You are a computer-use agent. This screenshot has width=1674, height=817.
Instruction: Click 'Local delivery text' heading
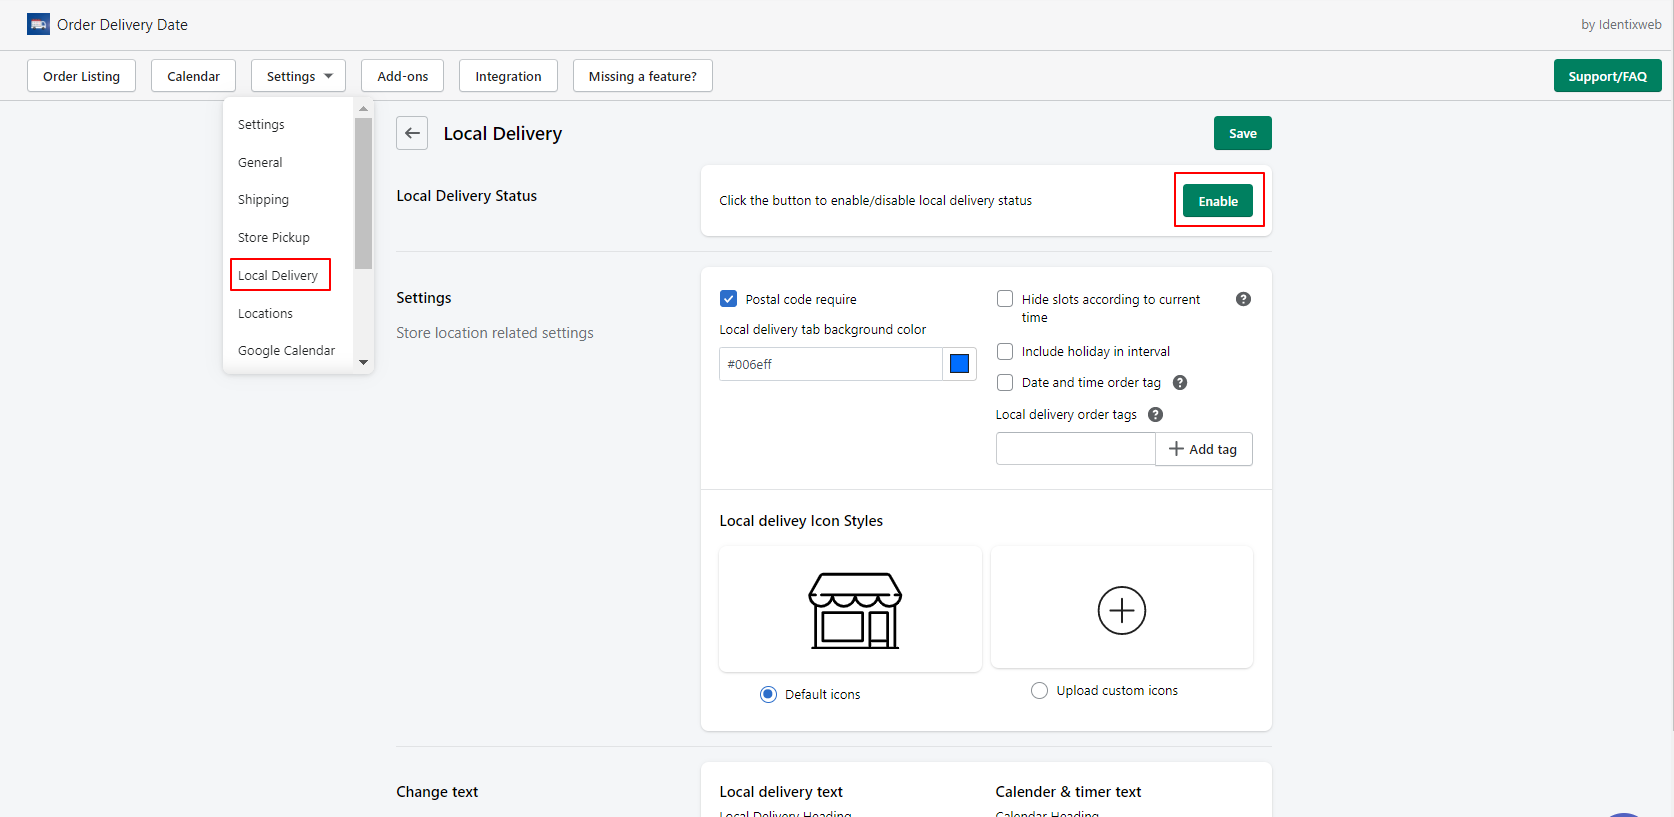(x=781, y=791)
